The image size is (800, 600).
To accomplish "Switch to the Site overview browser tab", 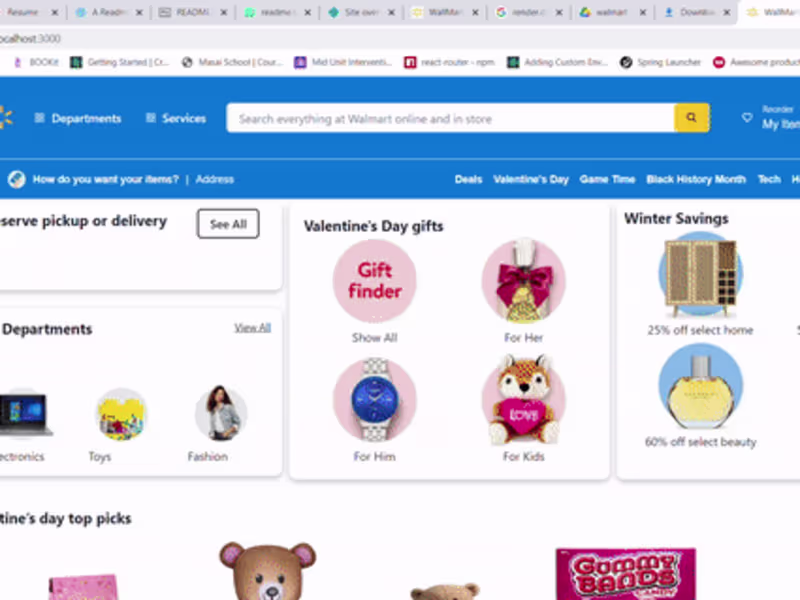I will (360, 12).
